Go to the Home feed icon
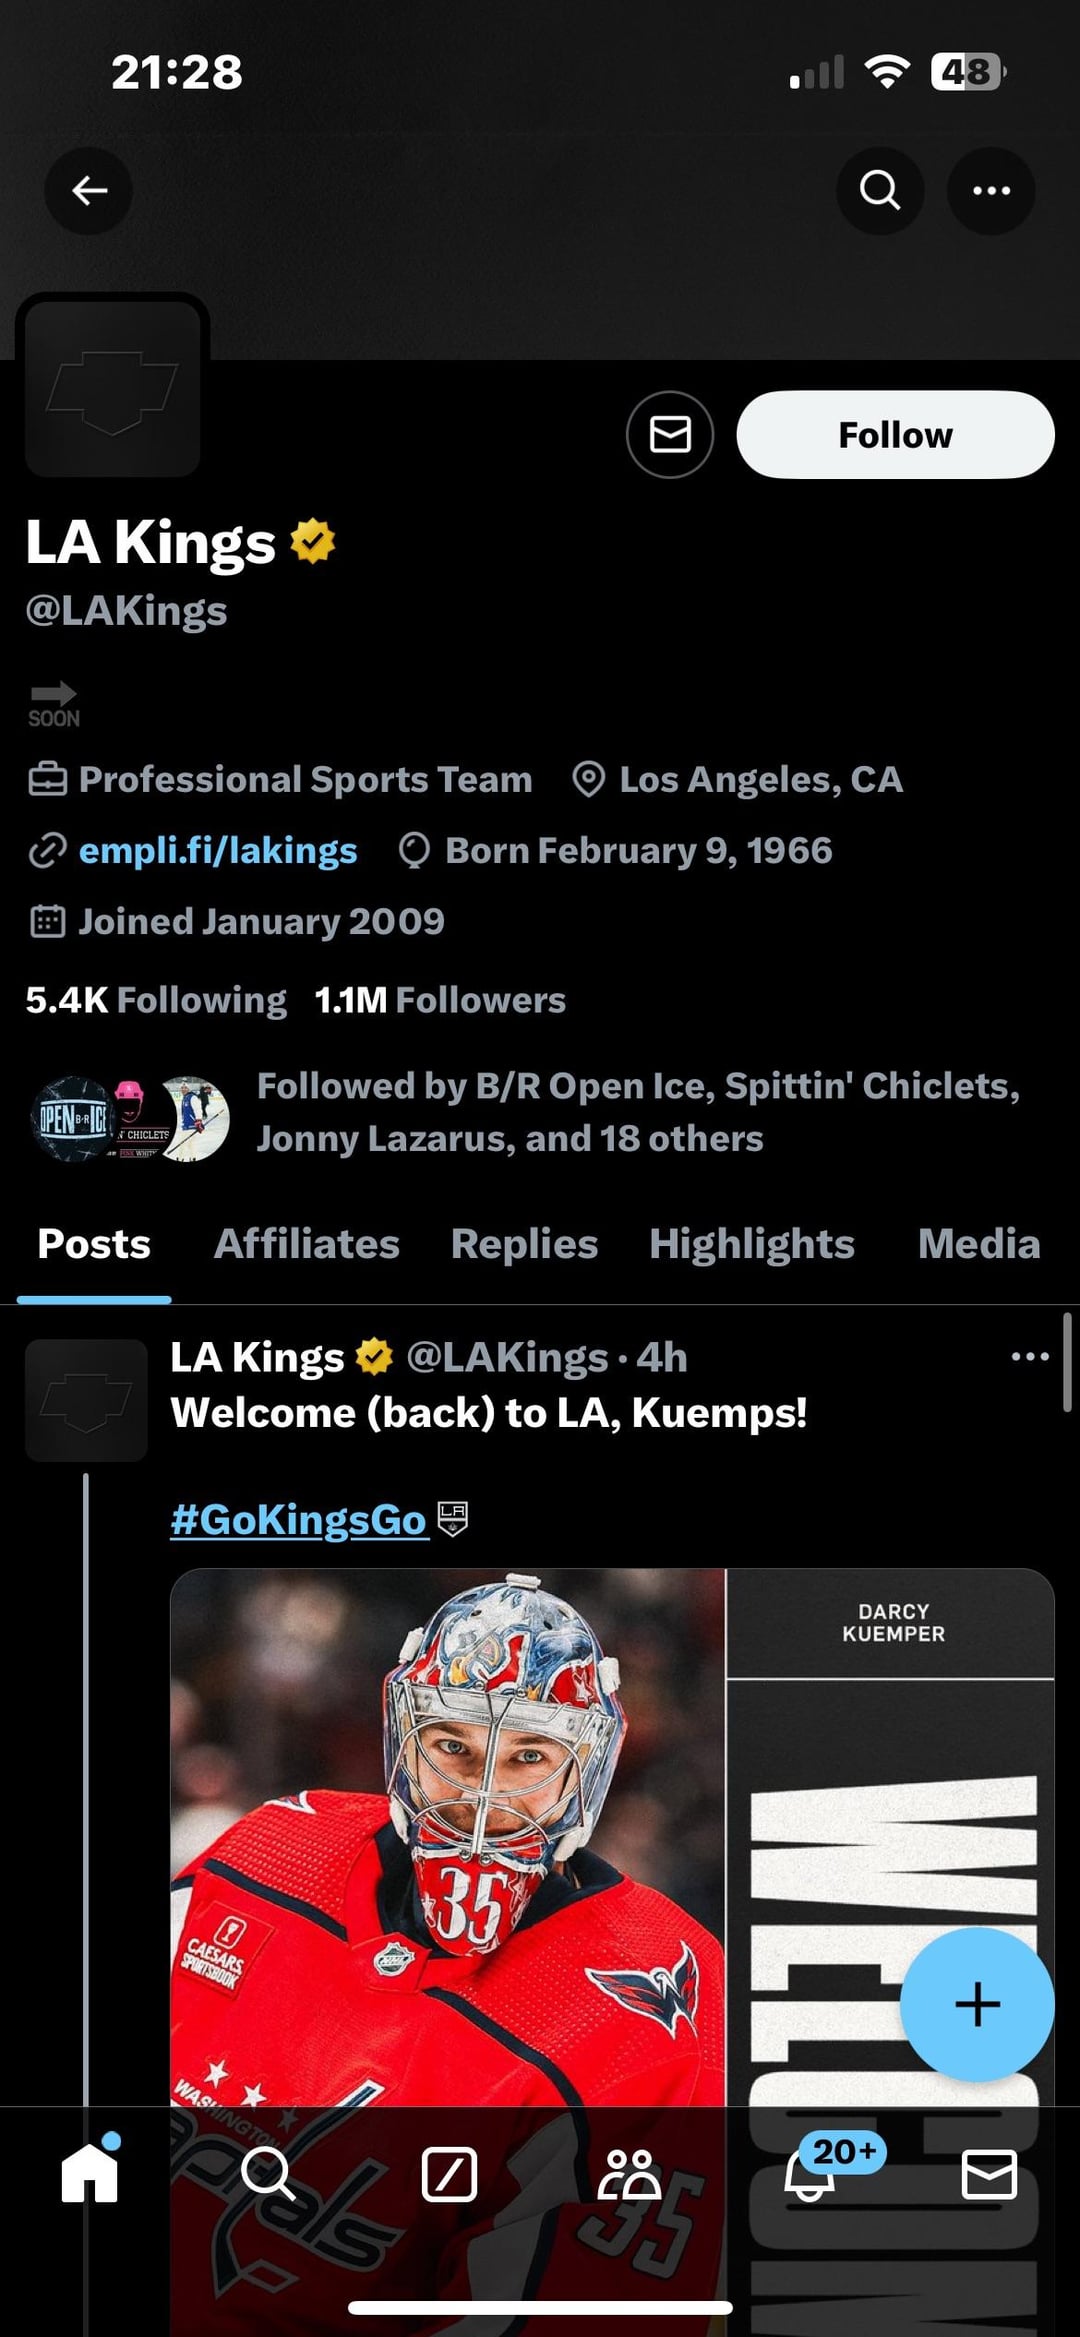This screenshot has width=1080, height=2337. (90, 2174)
